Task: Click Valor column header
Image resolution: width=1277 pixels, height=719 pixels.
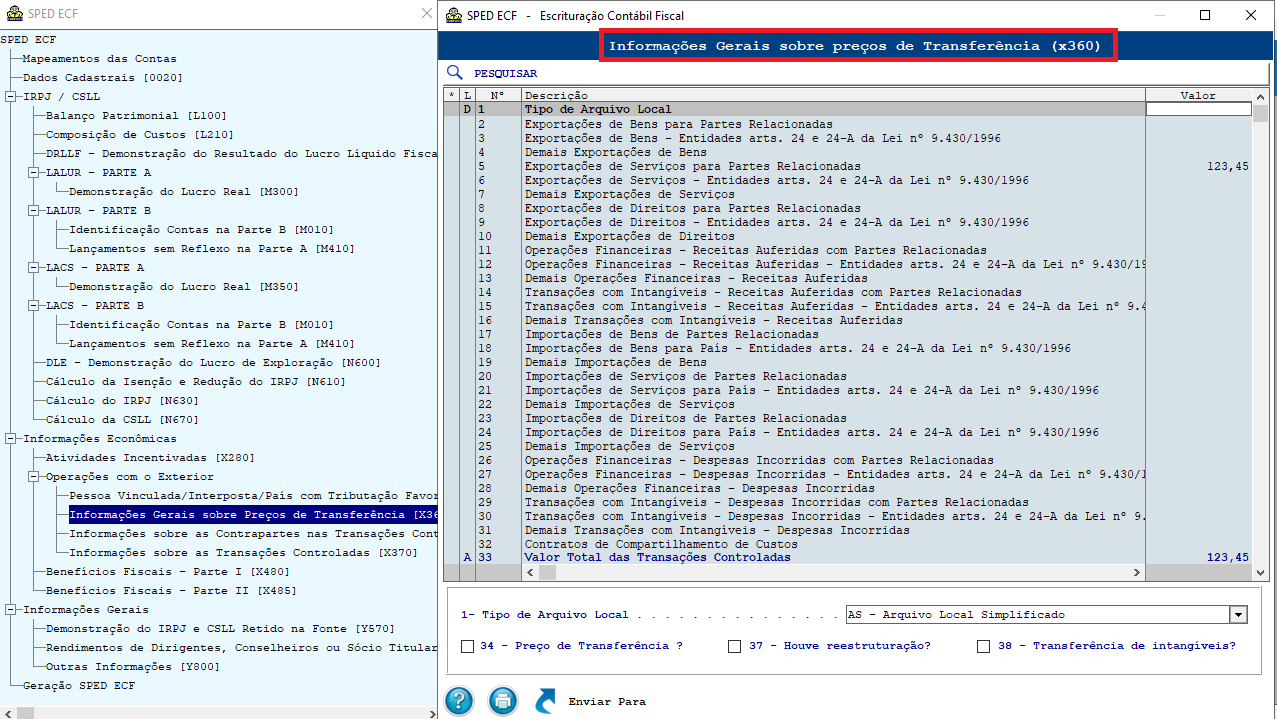Action: pos(1198,96)
